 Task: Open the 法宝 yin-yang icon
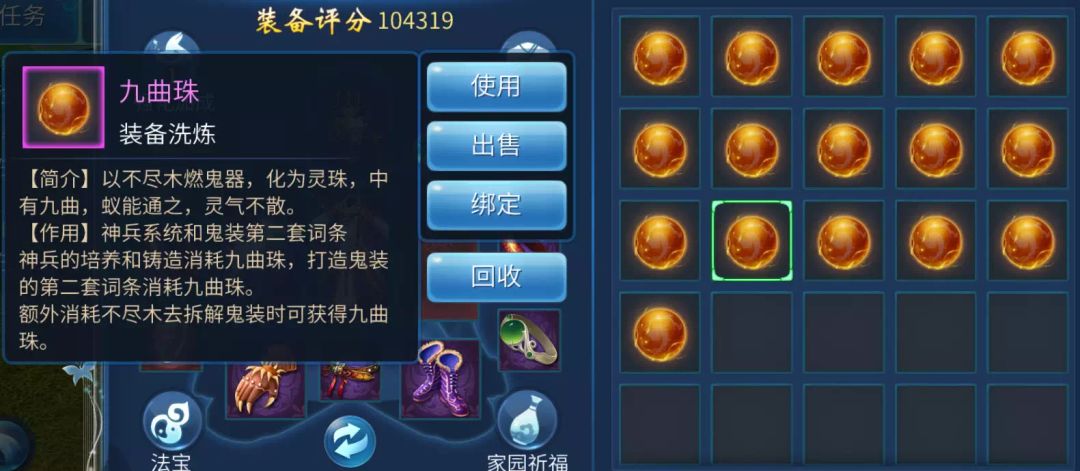tap(172, 421)
